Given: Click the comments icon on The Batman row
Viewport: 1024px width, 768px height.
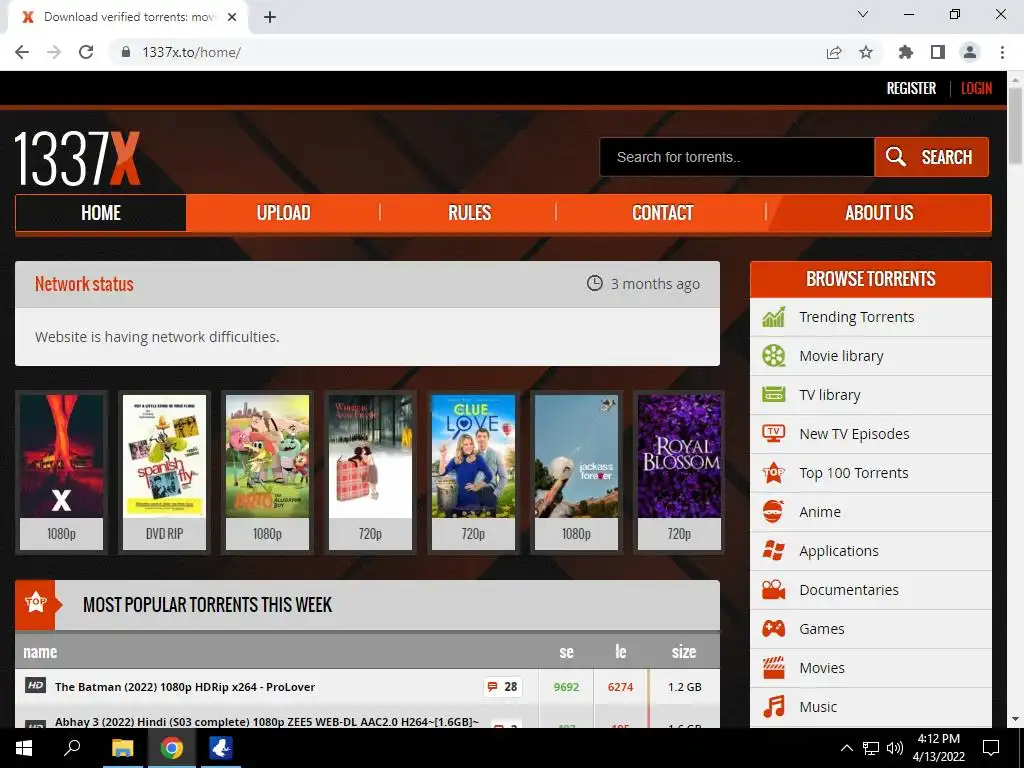Looking at the screenshot, I should 492,687.
